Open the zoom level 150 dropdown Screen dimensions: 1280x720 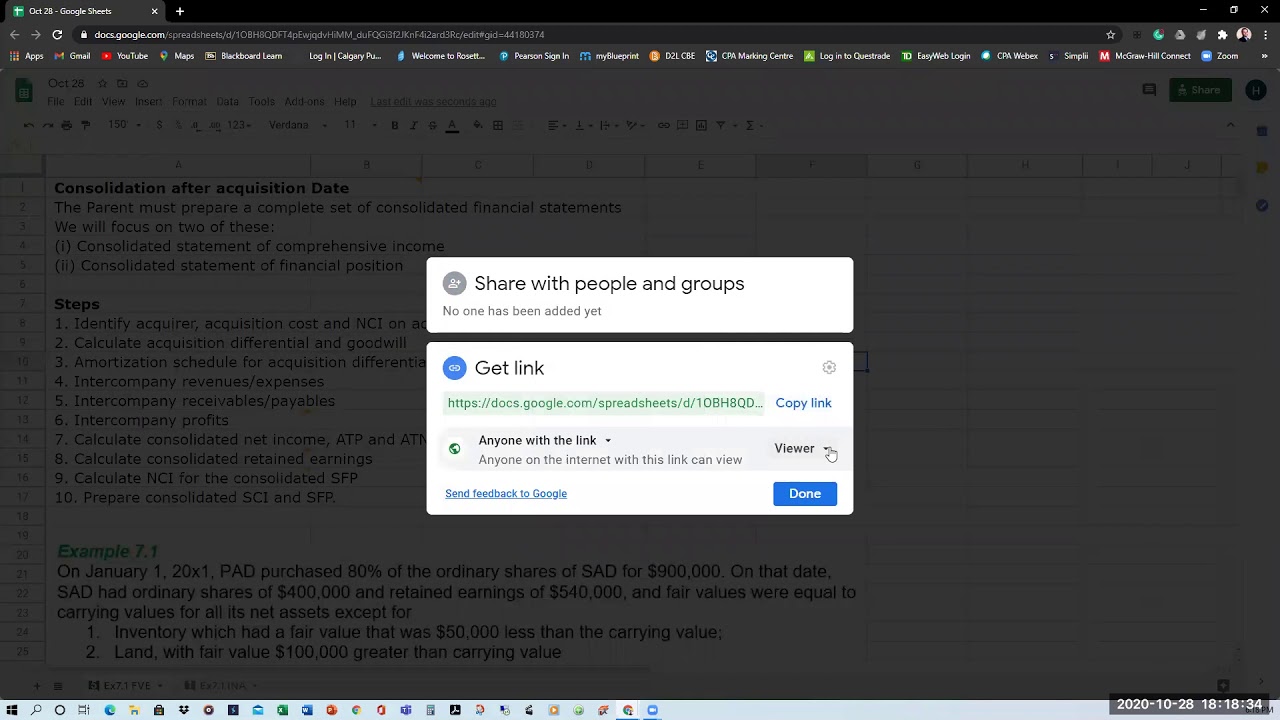(x=125, y=125)
